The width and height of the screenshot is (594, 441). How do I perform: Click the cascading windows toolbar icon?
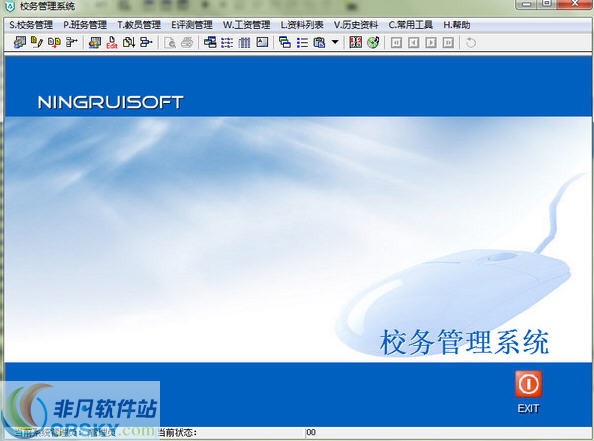(x=284, y=42)
